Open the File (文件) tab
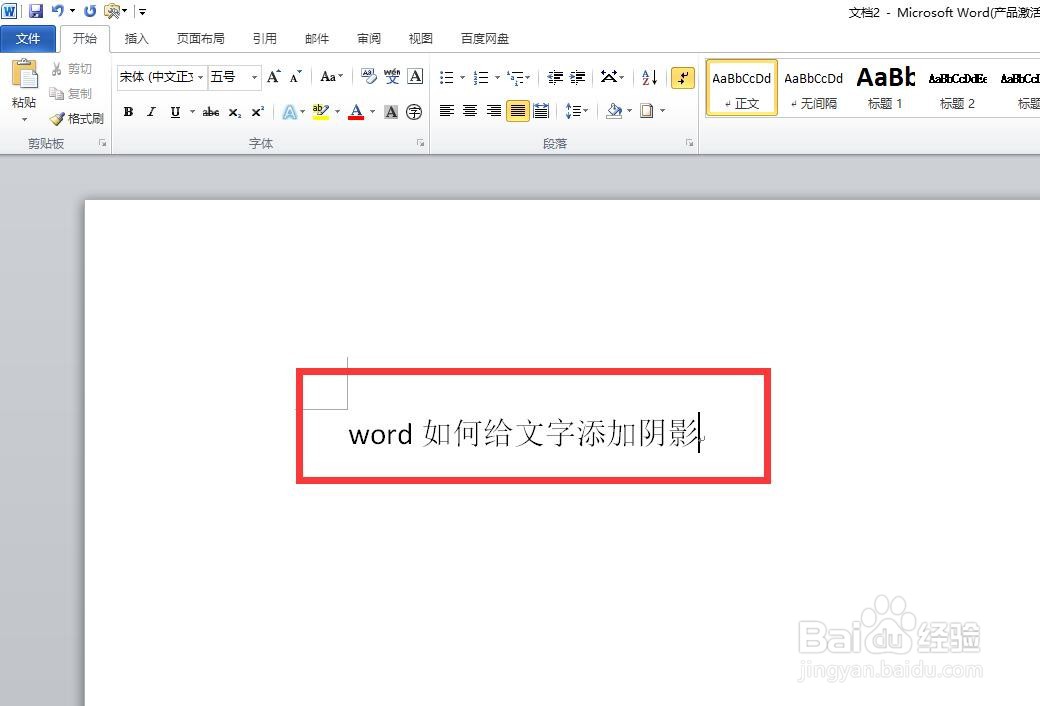 click(28, 38)
